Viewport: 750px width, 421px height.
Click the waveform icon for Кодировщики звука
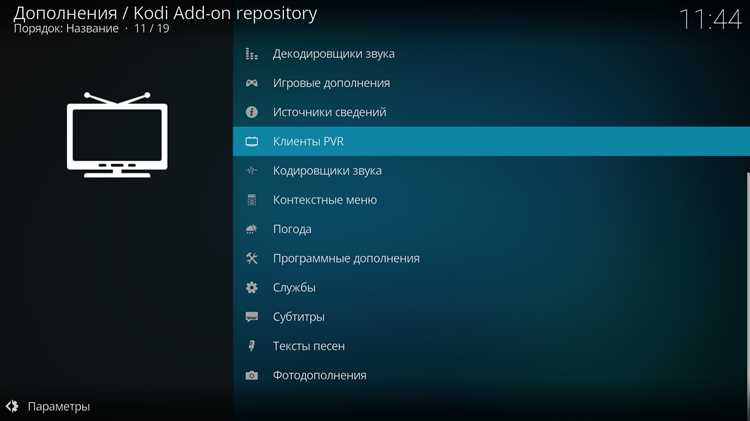coord(252,170)
